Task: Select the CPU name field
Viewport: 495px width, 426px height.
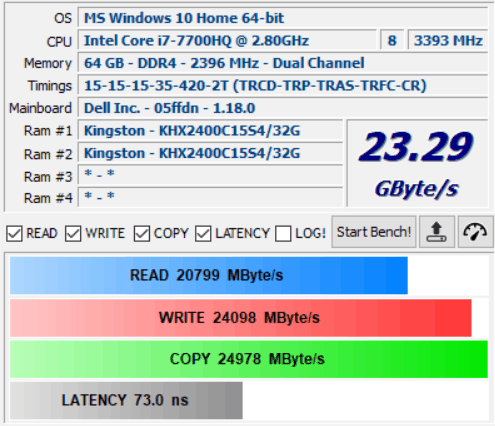Action: tap(227, 40)
